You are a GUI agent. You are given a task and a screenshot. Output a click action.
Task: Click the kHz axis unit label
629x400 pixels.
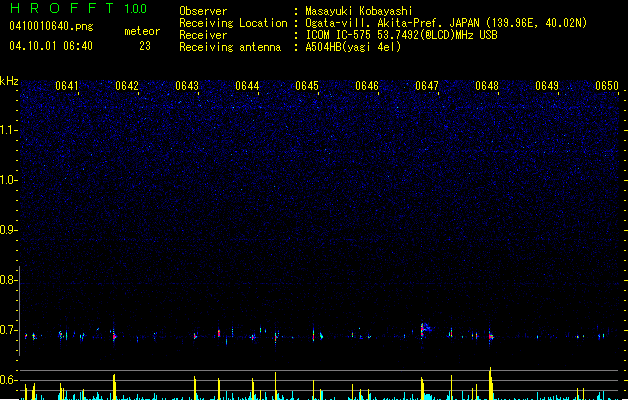[x=9, y=81]
